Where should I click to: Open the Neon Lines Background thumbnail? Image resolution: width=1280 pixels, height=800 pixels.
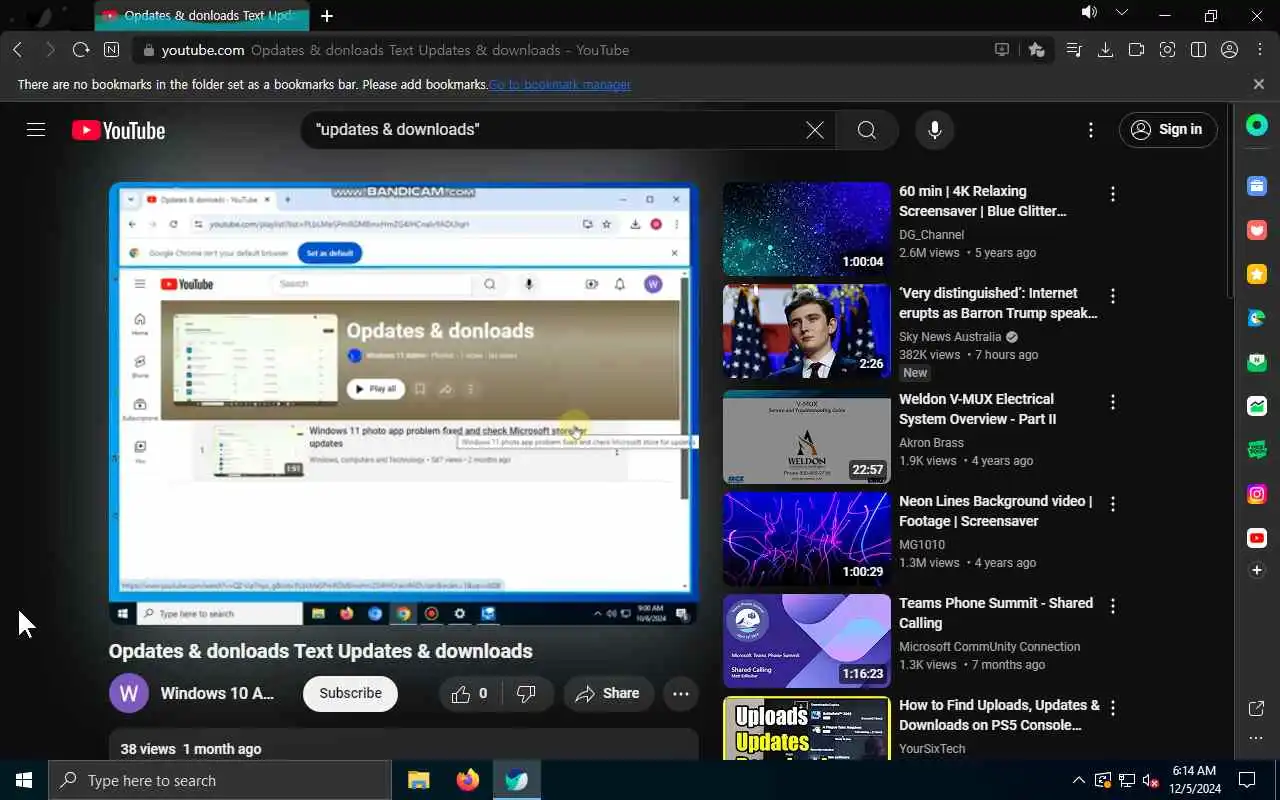[x=807, y=539]
